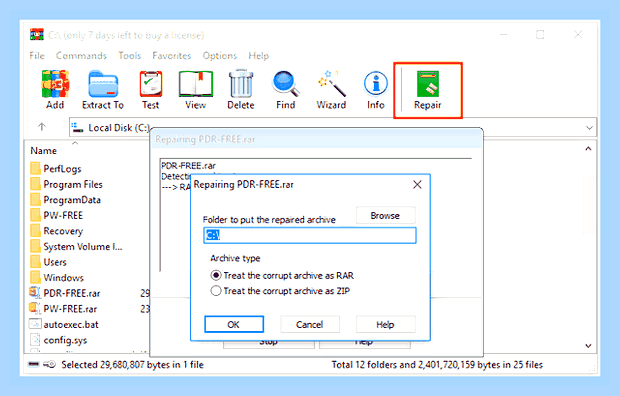Click the folder path field containing C:\

310,235
